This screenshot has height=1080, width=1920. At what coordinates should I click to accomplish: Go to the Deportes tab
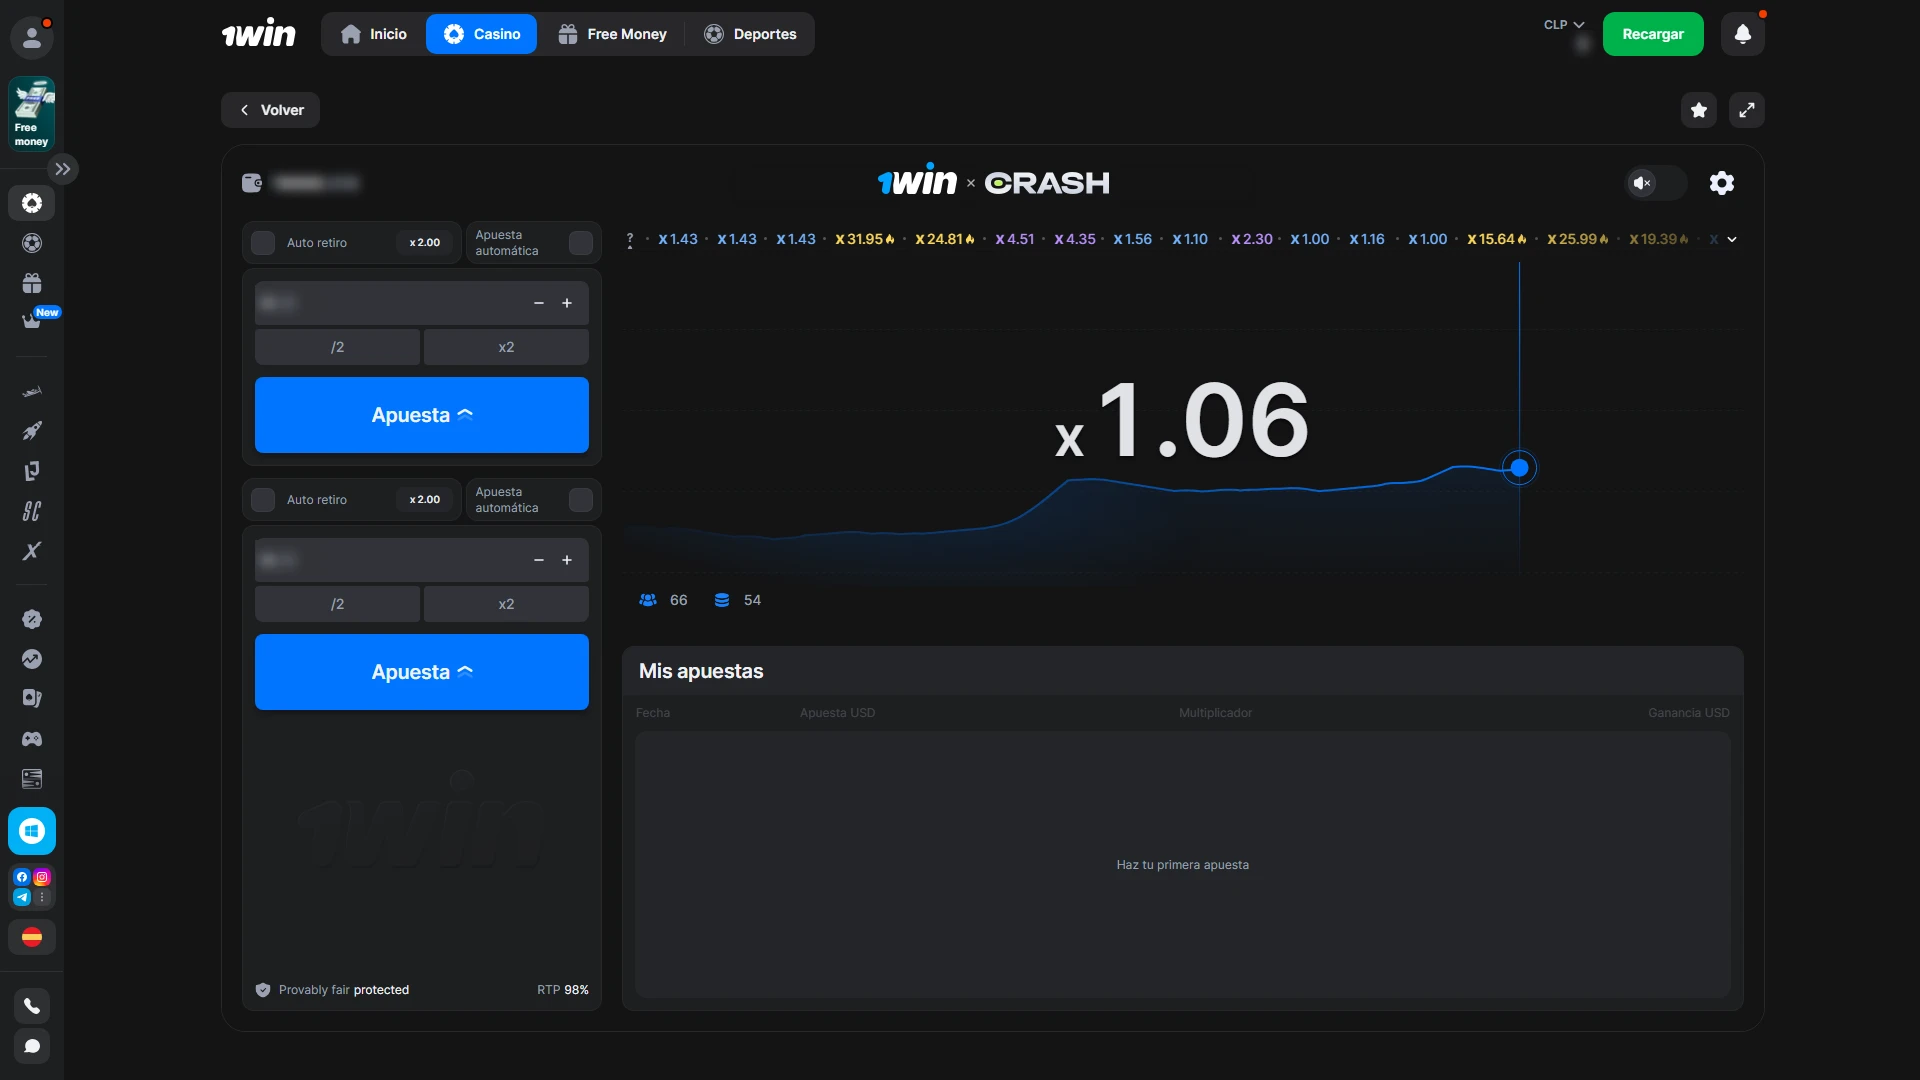pyautogui.click(x=750, y=34)
